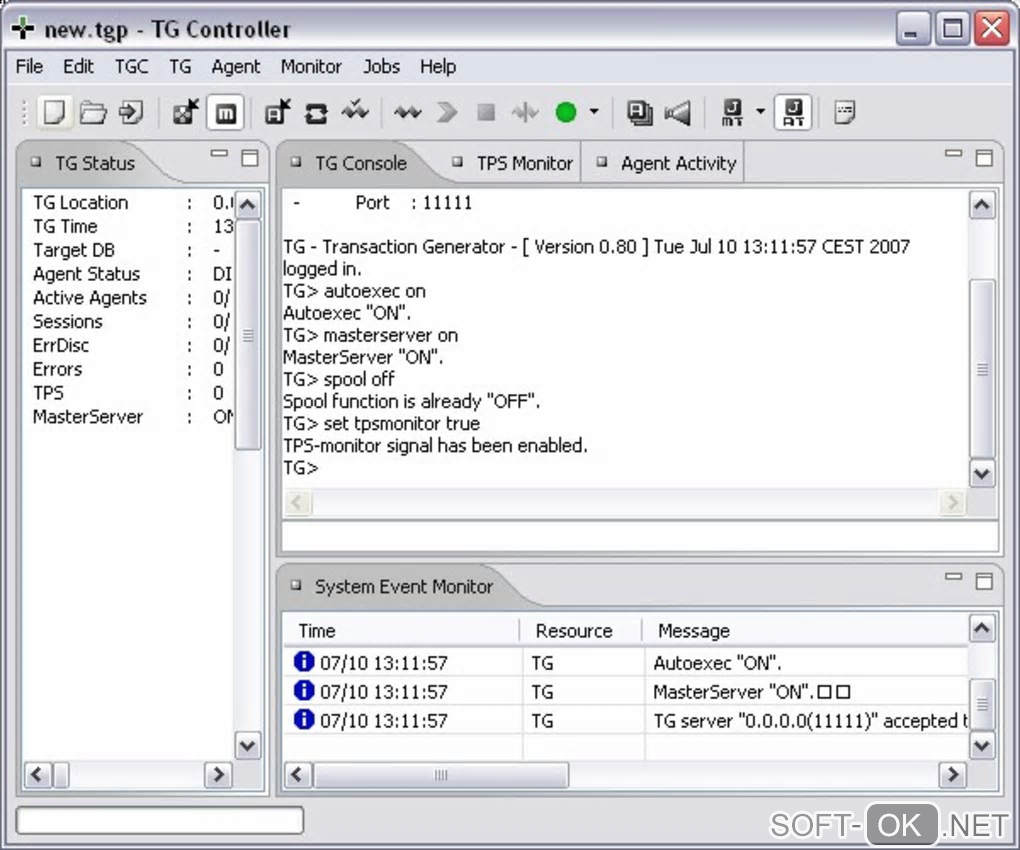Select the MasterServer "ON". event row
The width and height of the screenshot is (1020, 850).
[626, 691]
